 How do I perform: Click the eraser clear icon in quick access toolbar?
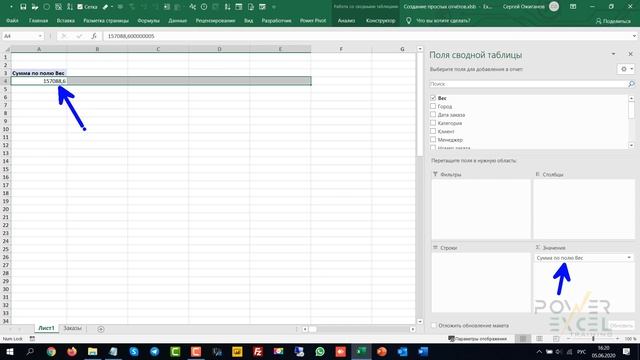point(105,7)
